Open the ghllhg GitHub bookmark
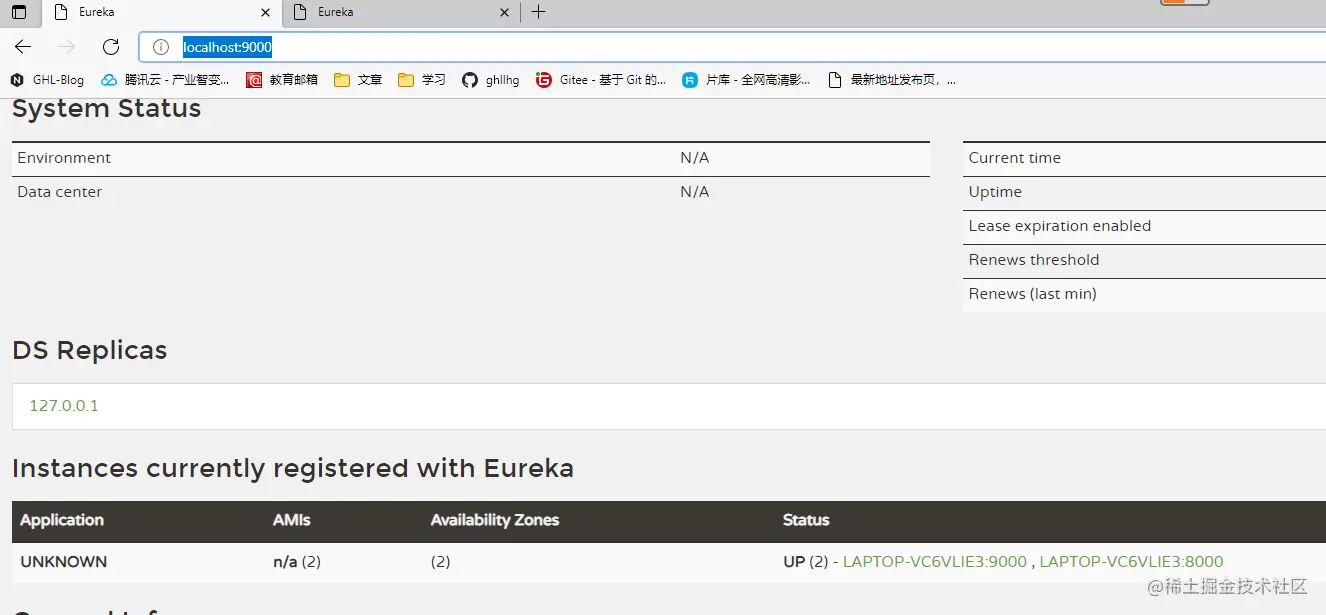This screenshot has width=1326, height=615. point(491,80)
